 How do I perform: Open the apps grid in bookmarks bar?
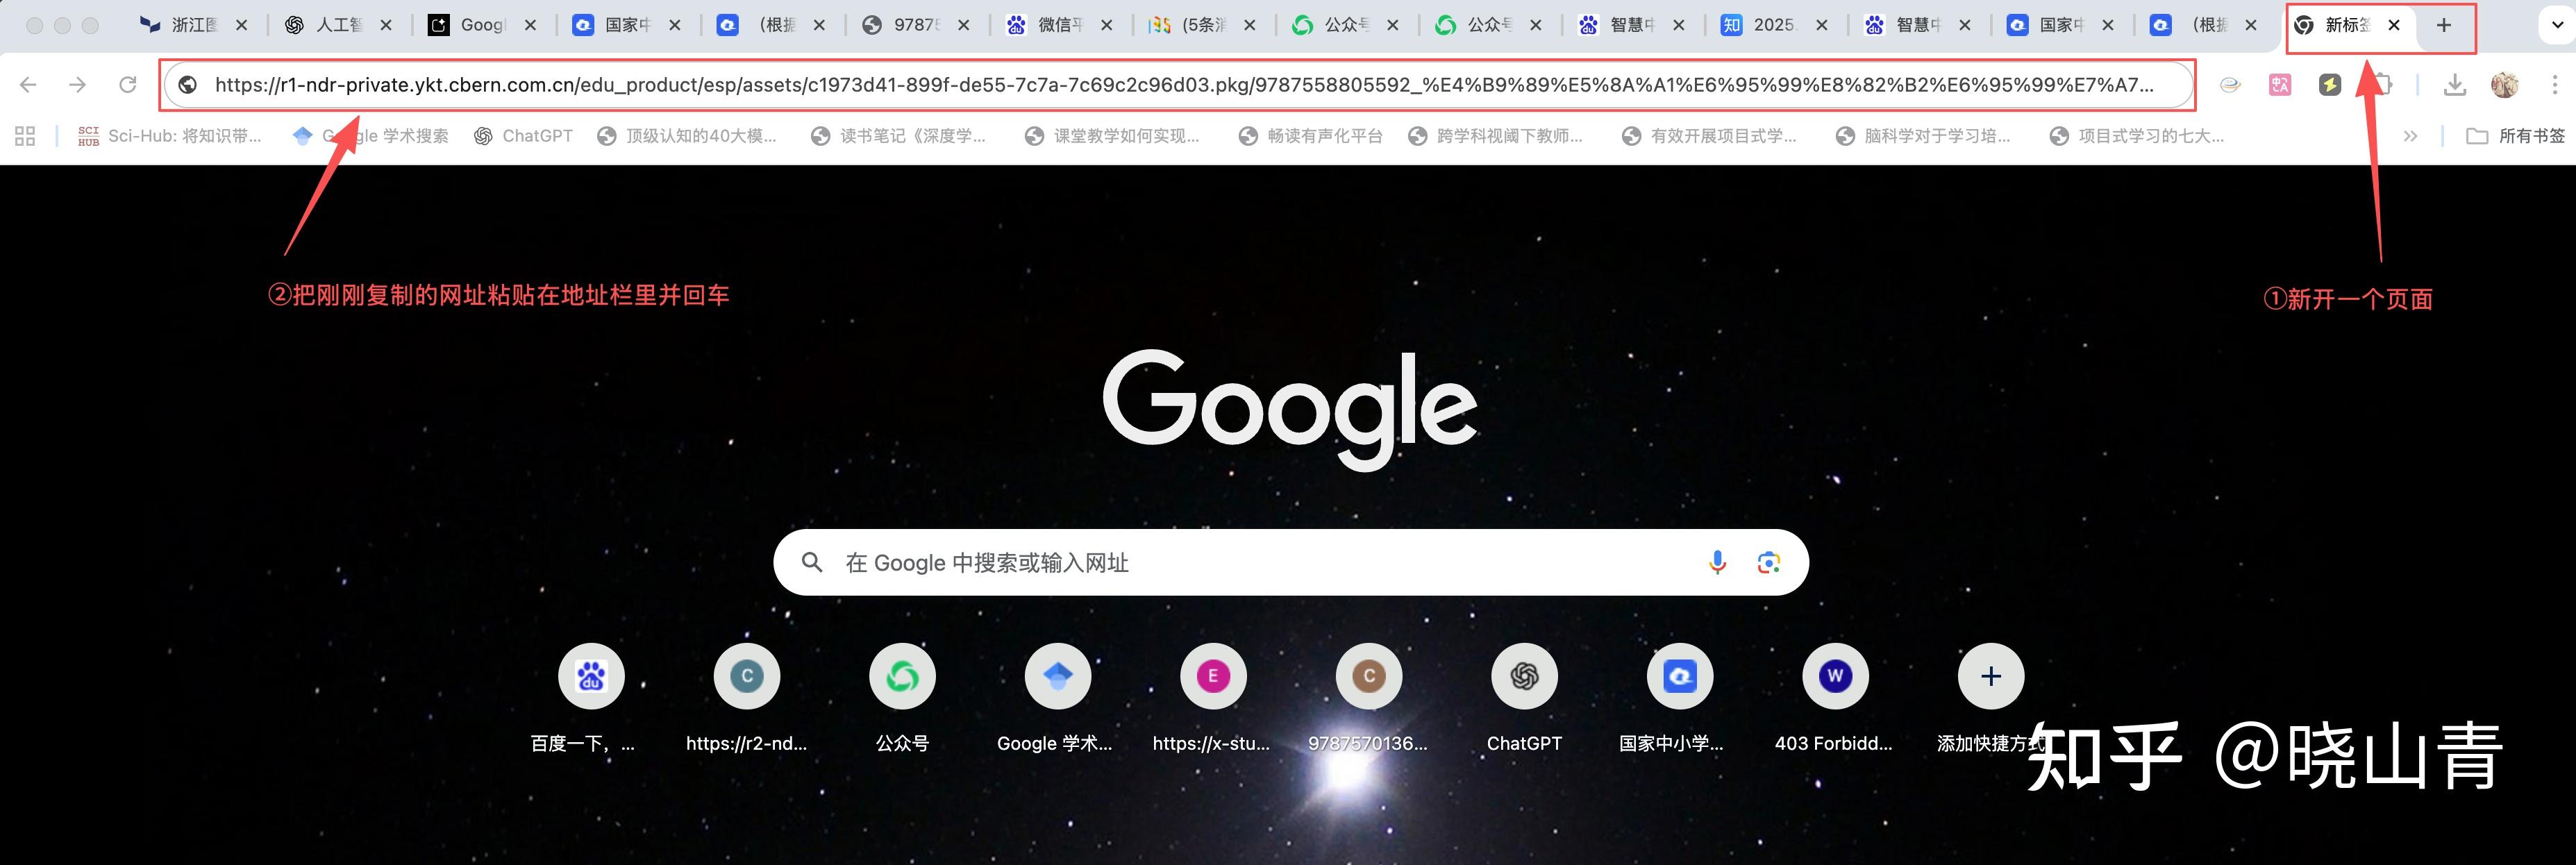[x=25, y=136]
